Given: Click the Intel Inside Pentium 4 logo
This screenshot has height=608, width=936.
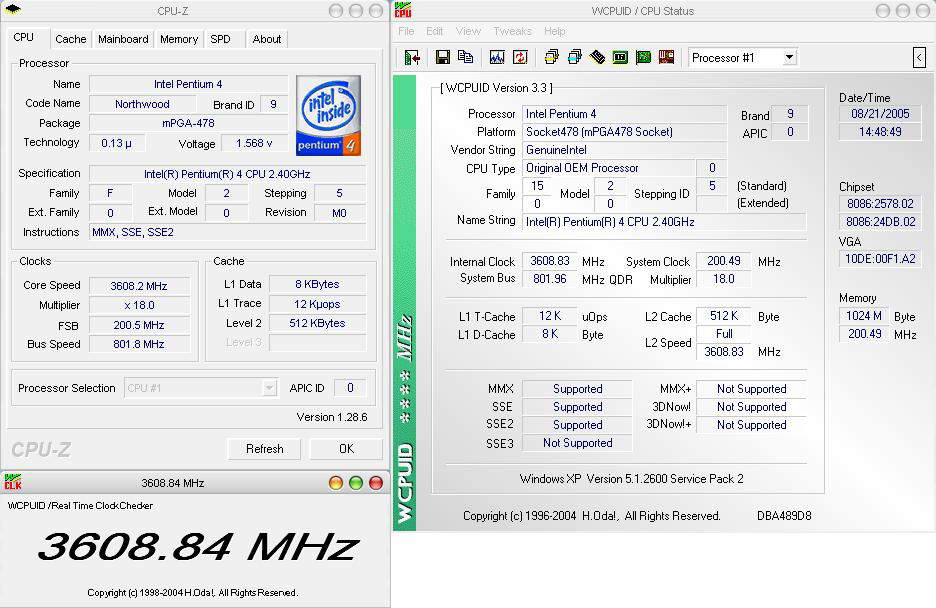Looking at the screenshot, I should pos(328,115).
